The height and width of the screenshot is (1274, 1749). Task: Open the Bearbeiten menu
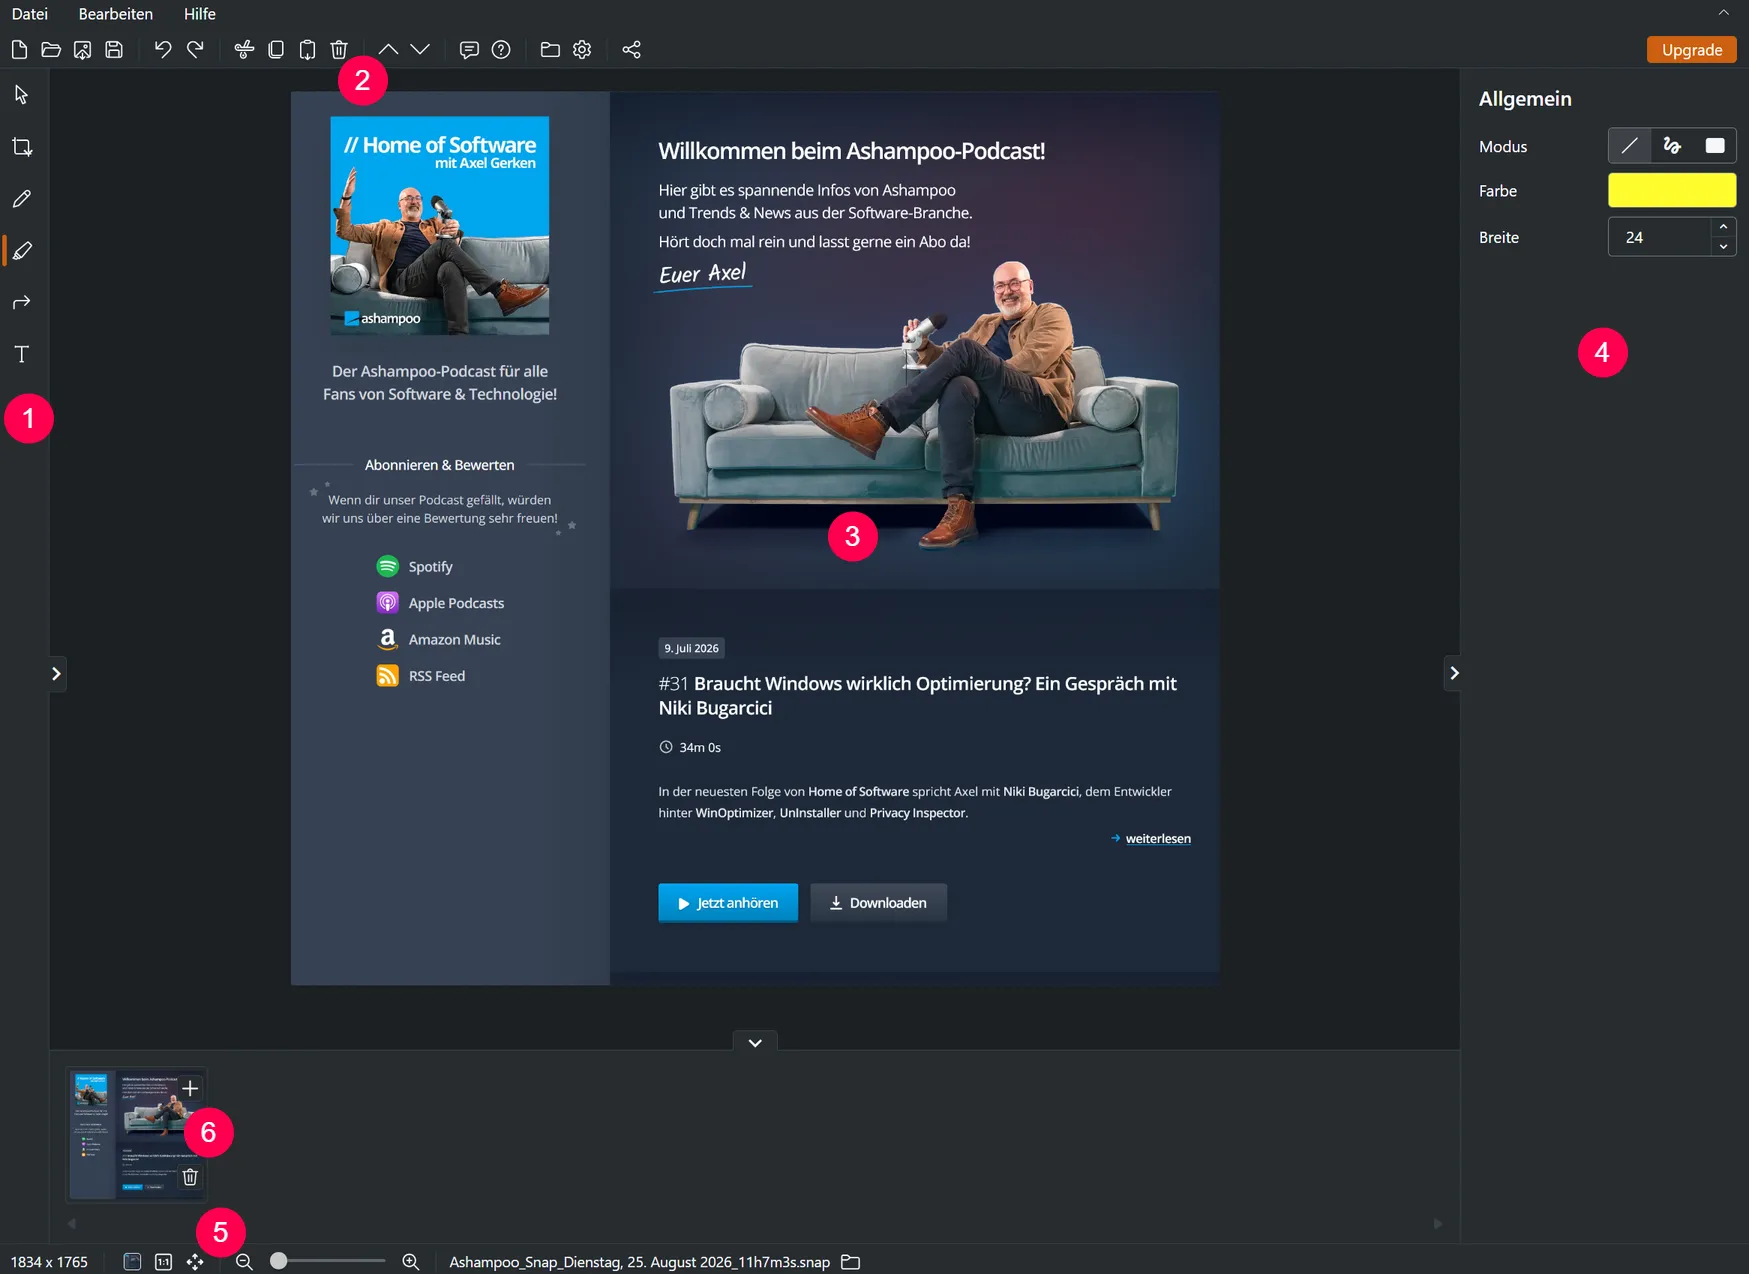coord(116,14)
